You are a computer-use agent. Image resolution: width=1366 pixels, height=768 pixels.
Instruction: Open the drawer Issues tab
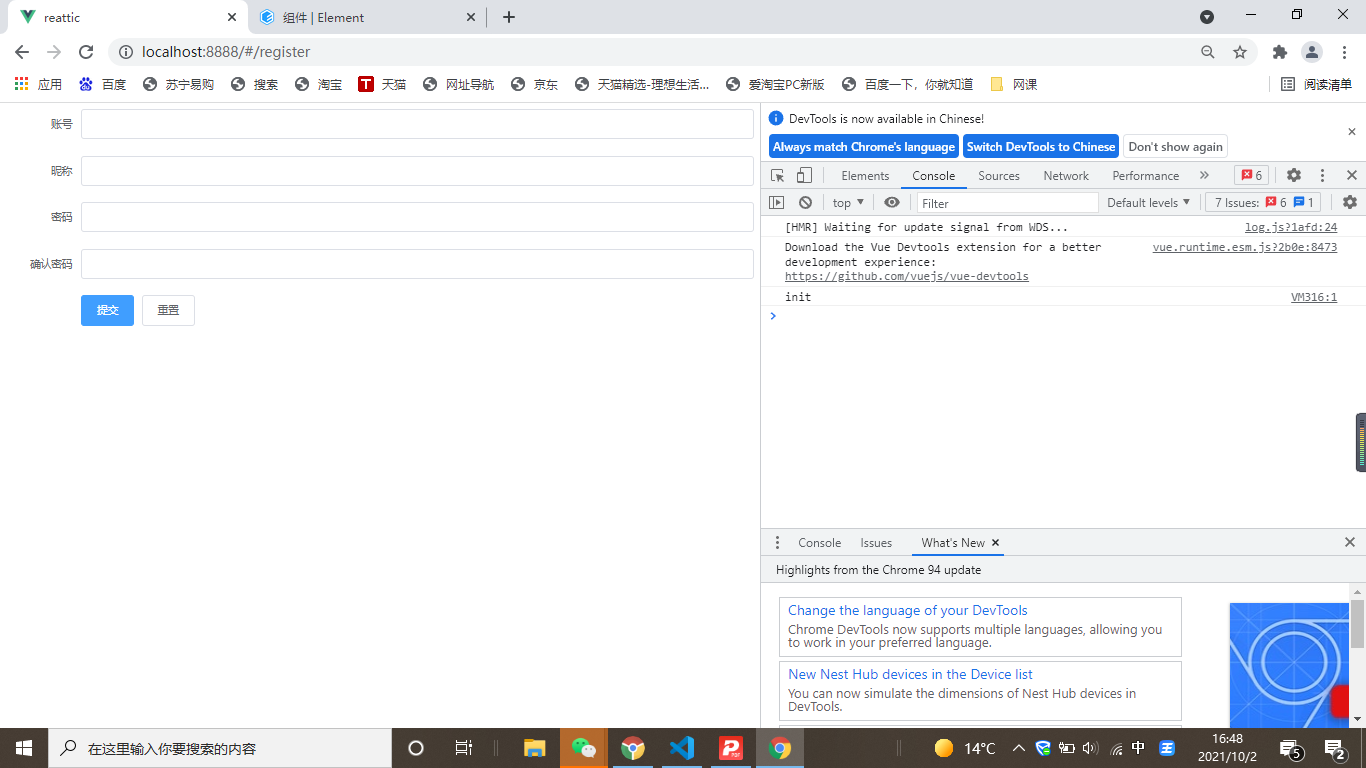coord(876,542)
